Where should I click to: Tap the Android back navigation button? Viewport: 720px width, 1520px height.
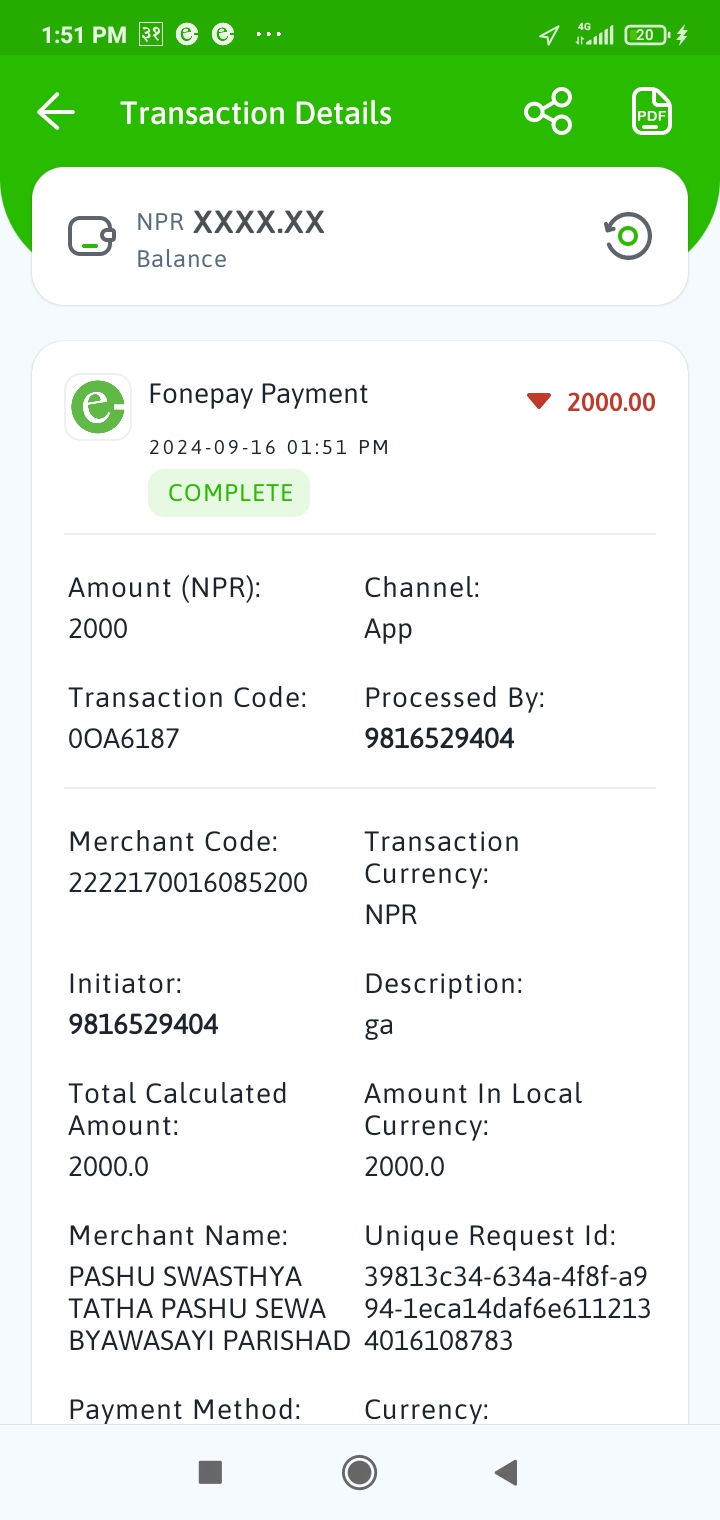506,1472
